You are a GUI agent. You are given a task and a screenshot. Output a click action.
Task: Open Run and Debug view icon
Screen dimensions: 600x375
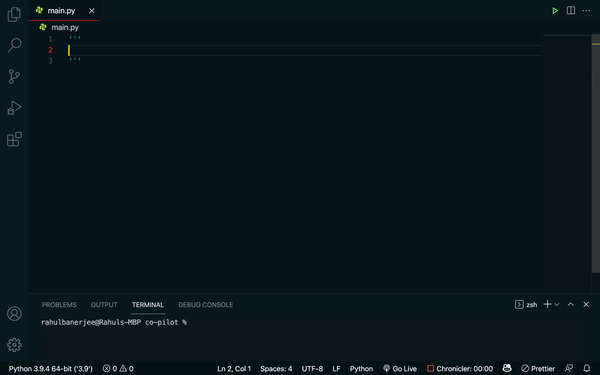click(14, 108)
